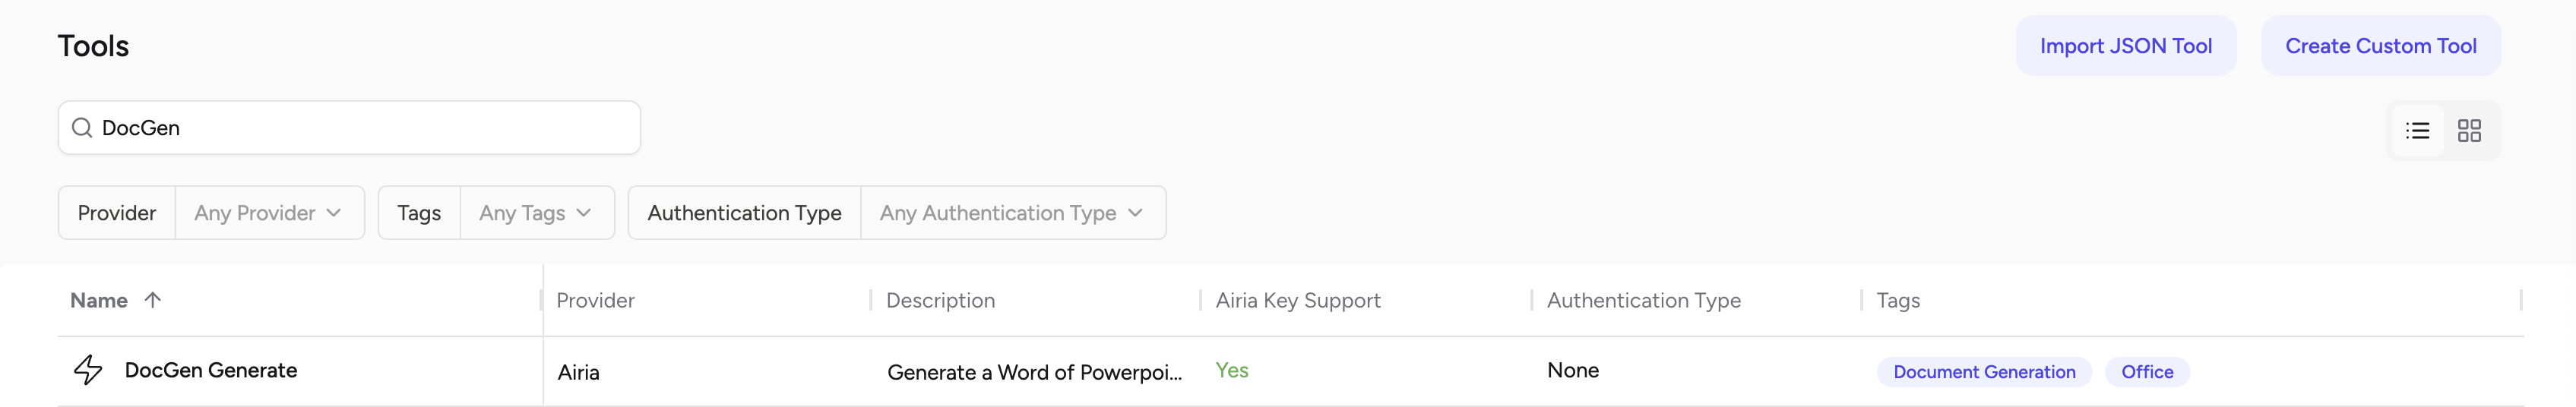Switch to list view layout

coord(2417,130)
